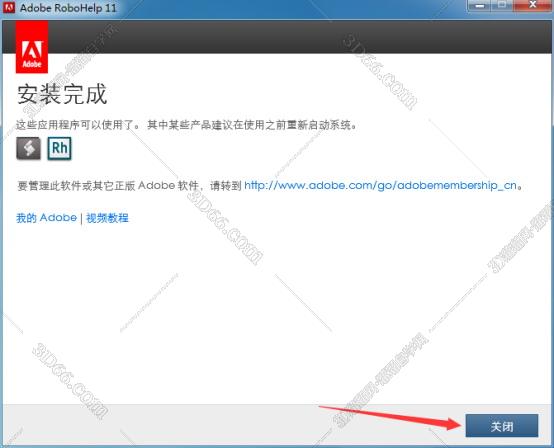Close the installer with the title bar X
The height and width of the screenshot is (448, 554).
tap(533, 6)
